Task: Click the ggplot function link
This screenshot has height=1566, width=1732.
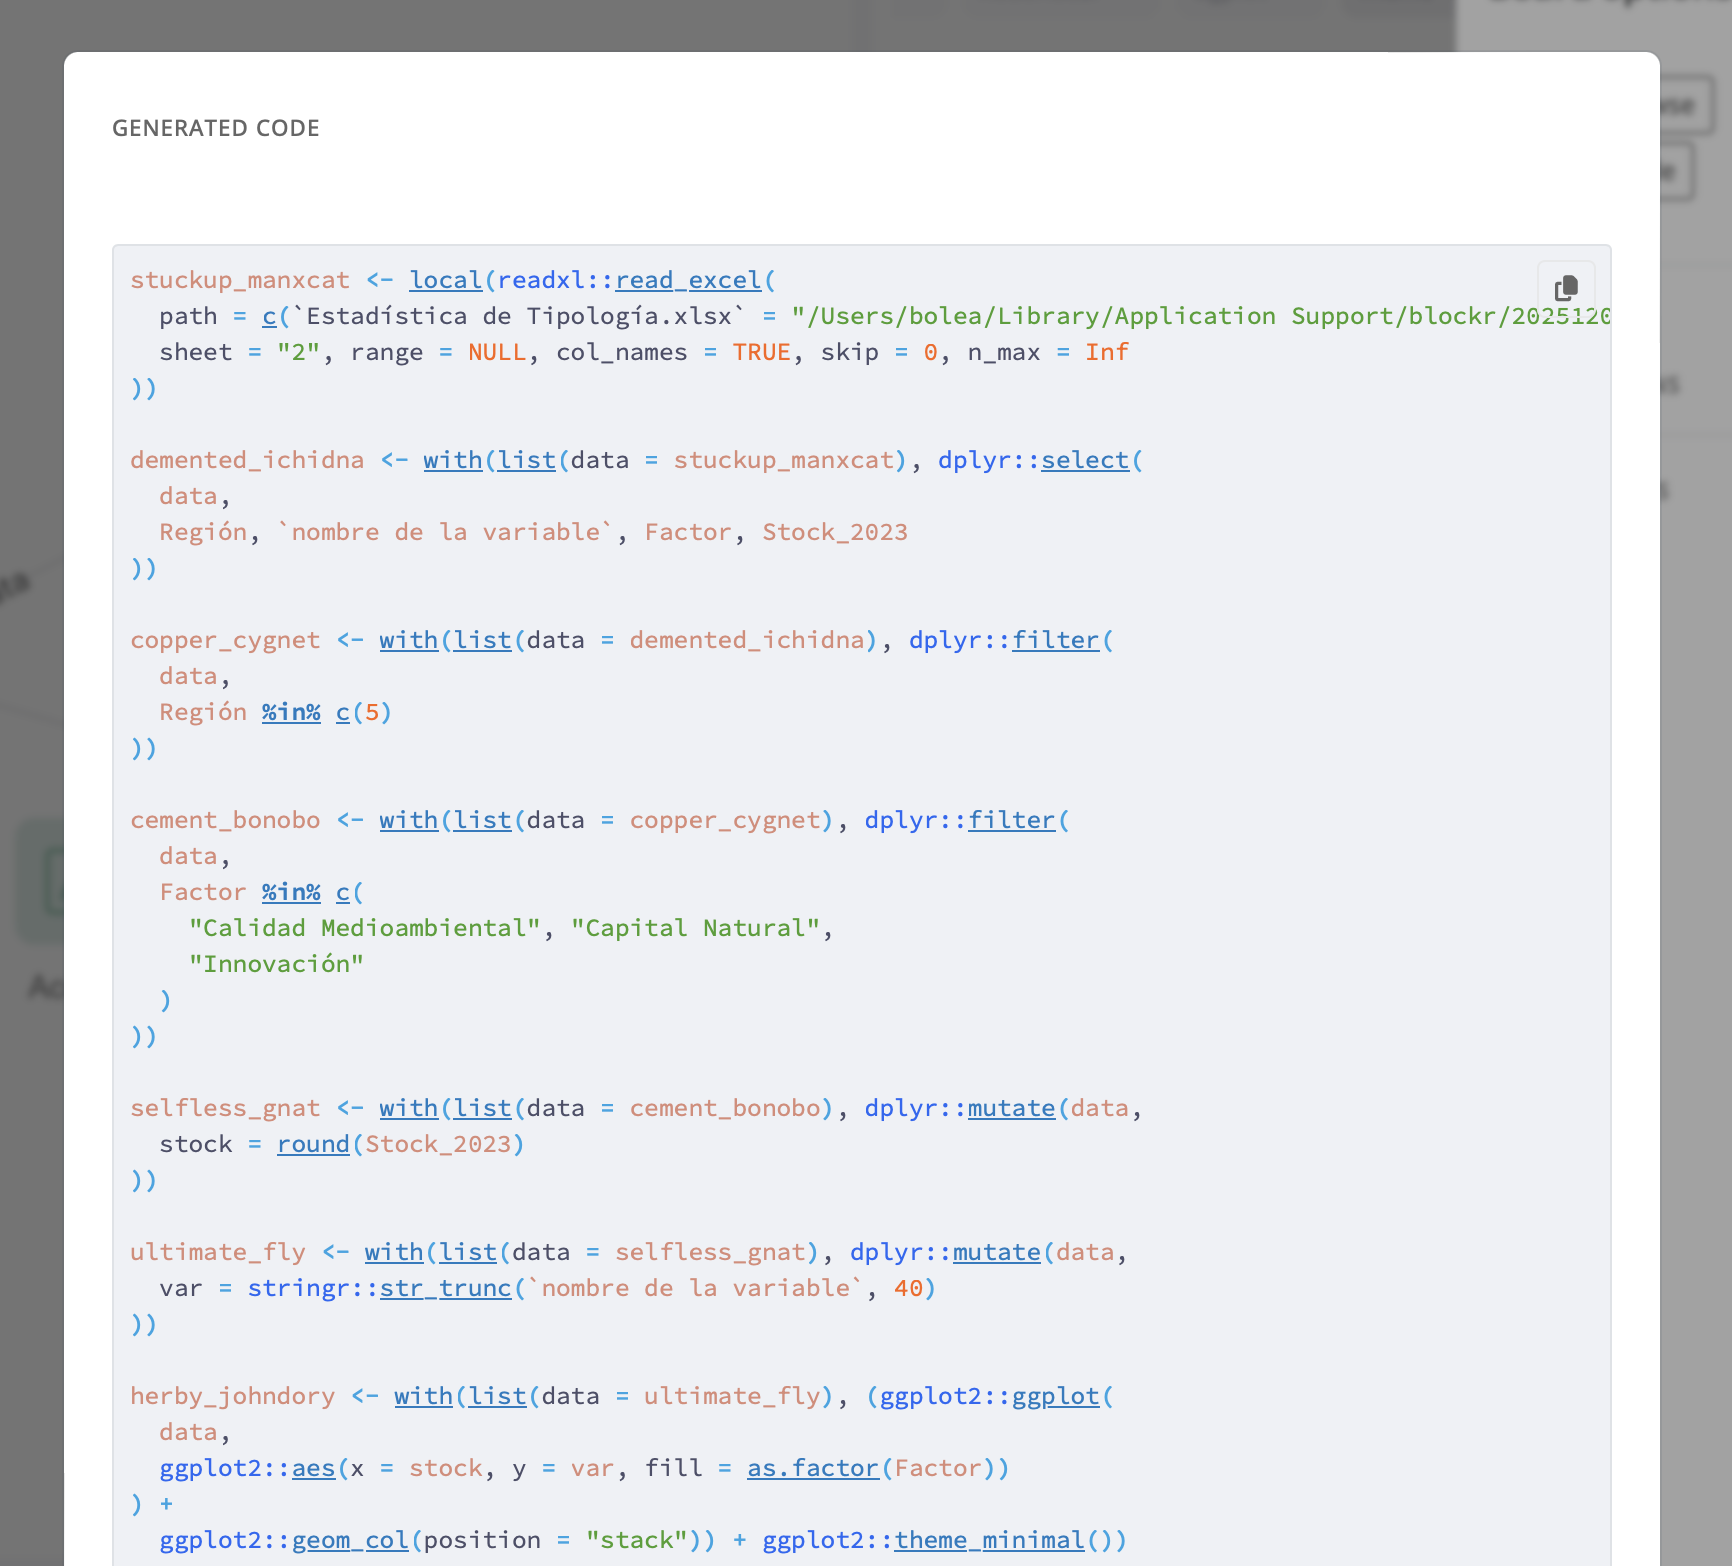Action: point(1055,1396)
